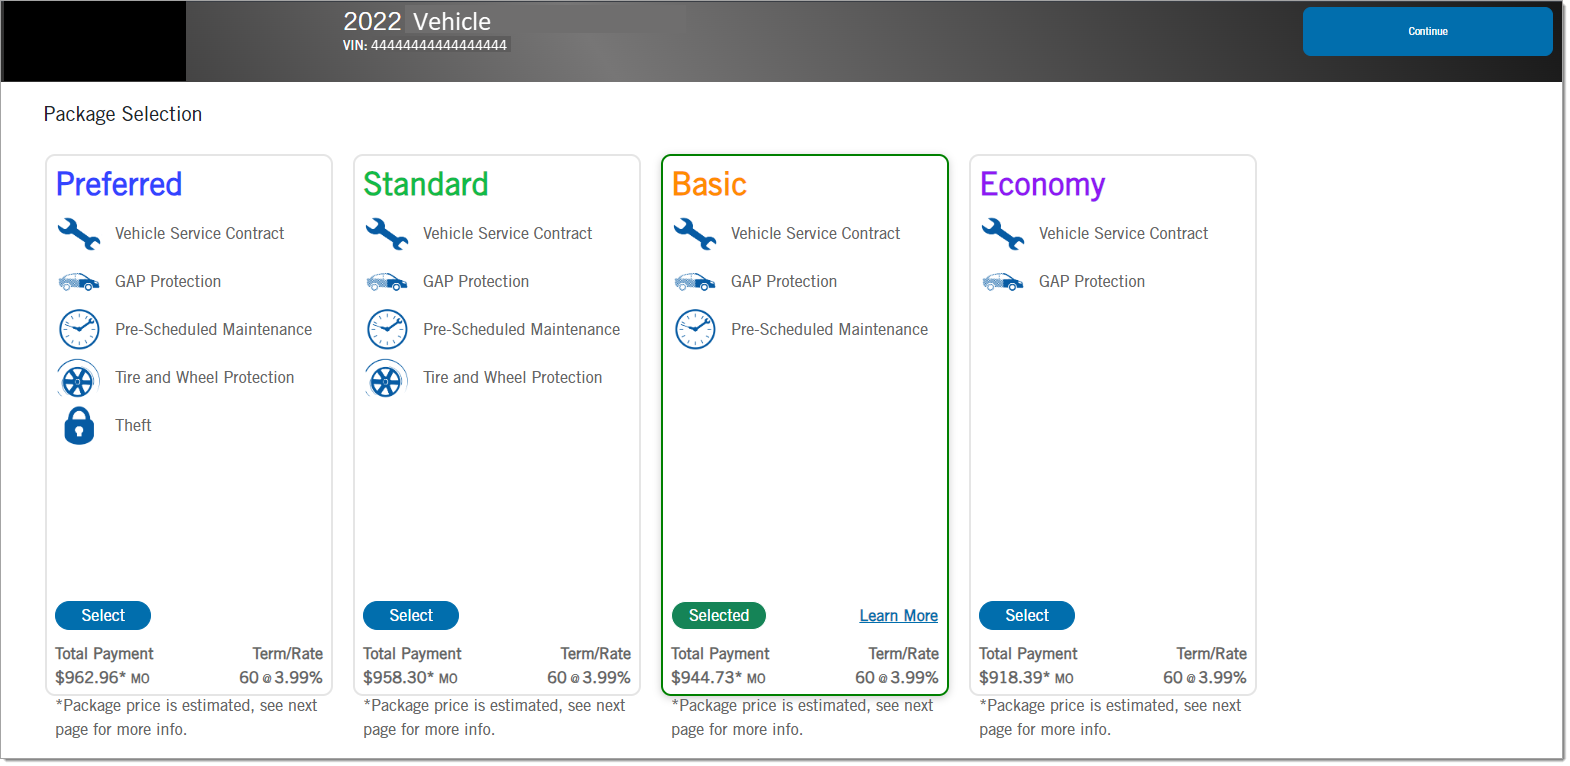1570x766 pixels.
Task: Open the Learn More link in Basic
Action: pos(898,615)
